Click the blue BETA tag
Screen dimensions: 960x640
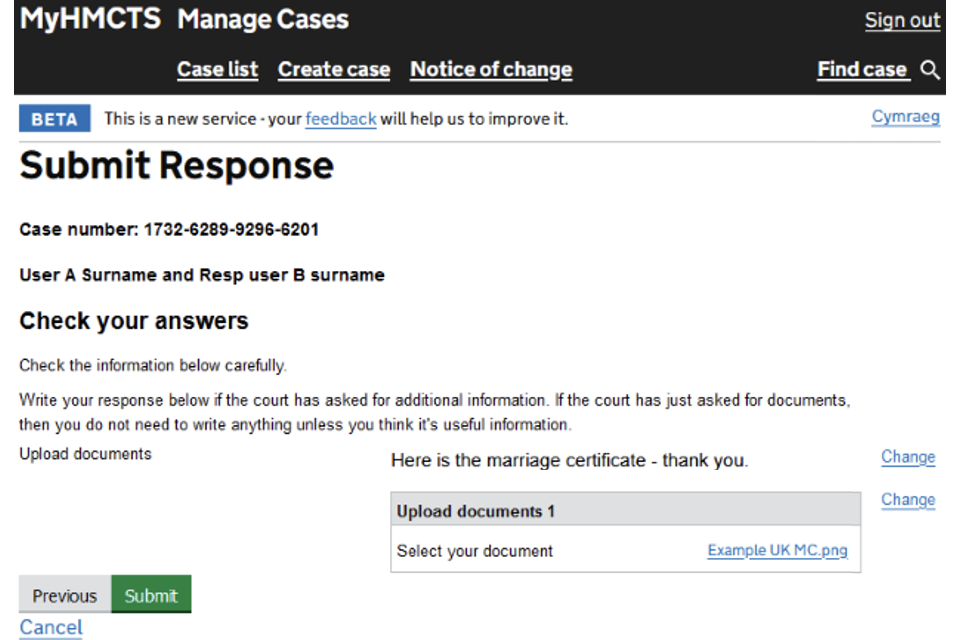point(54,119)
